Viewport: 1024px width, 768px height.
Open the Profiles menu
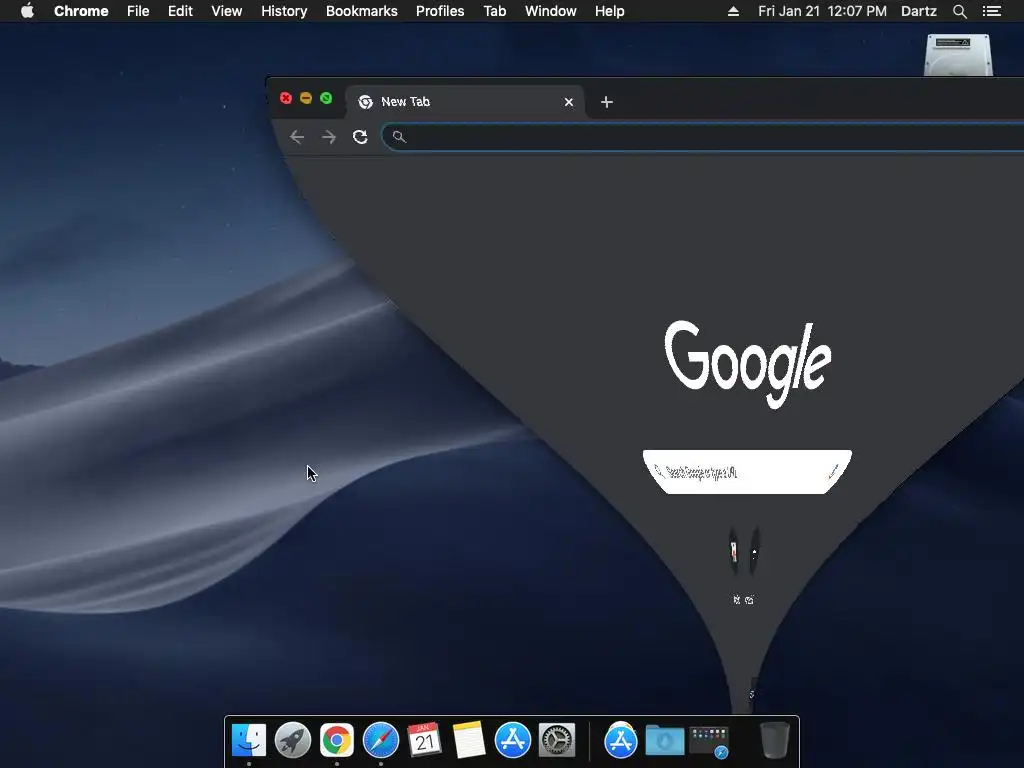pos(440,11)
